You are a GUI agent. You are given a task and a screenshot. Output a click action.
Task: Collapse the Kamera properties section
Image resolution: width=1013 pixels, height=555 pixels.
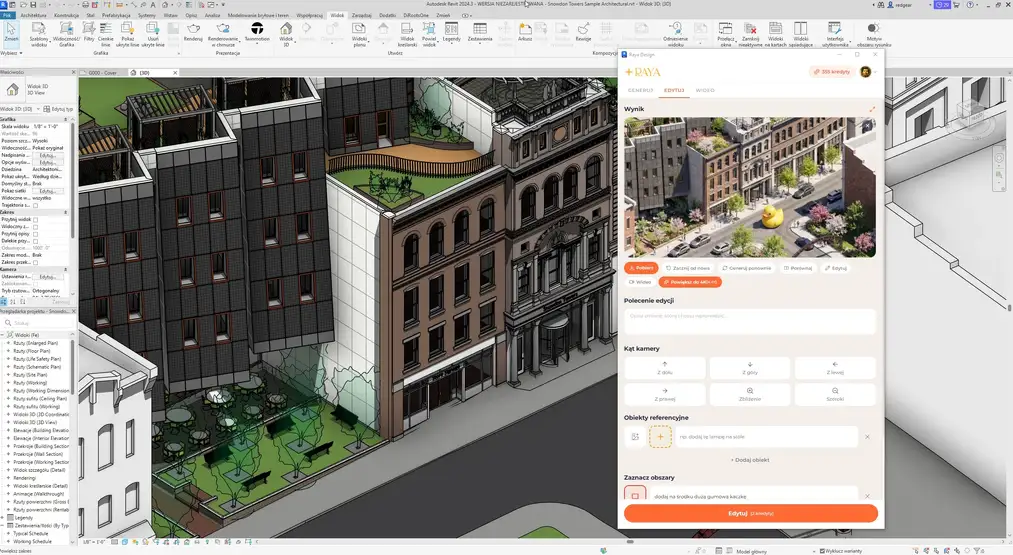65,269
